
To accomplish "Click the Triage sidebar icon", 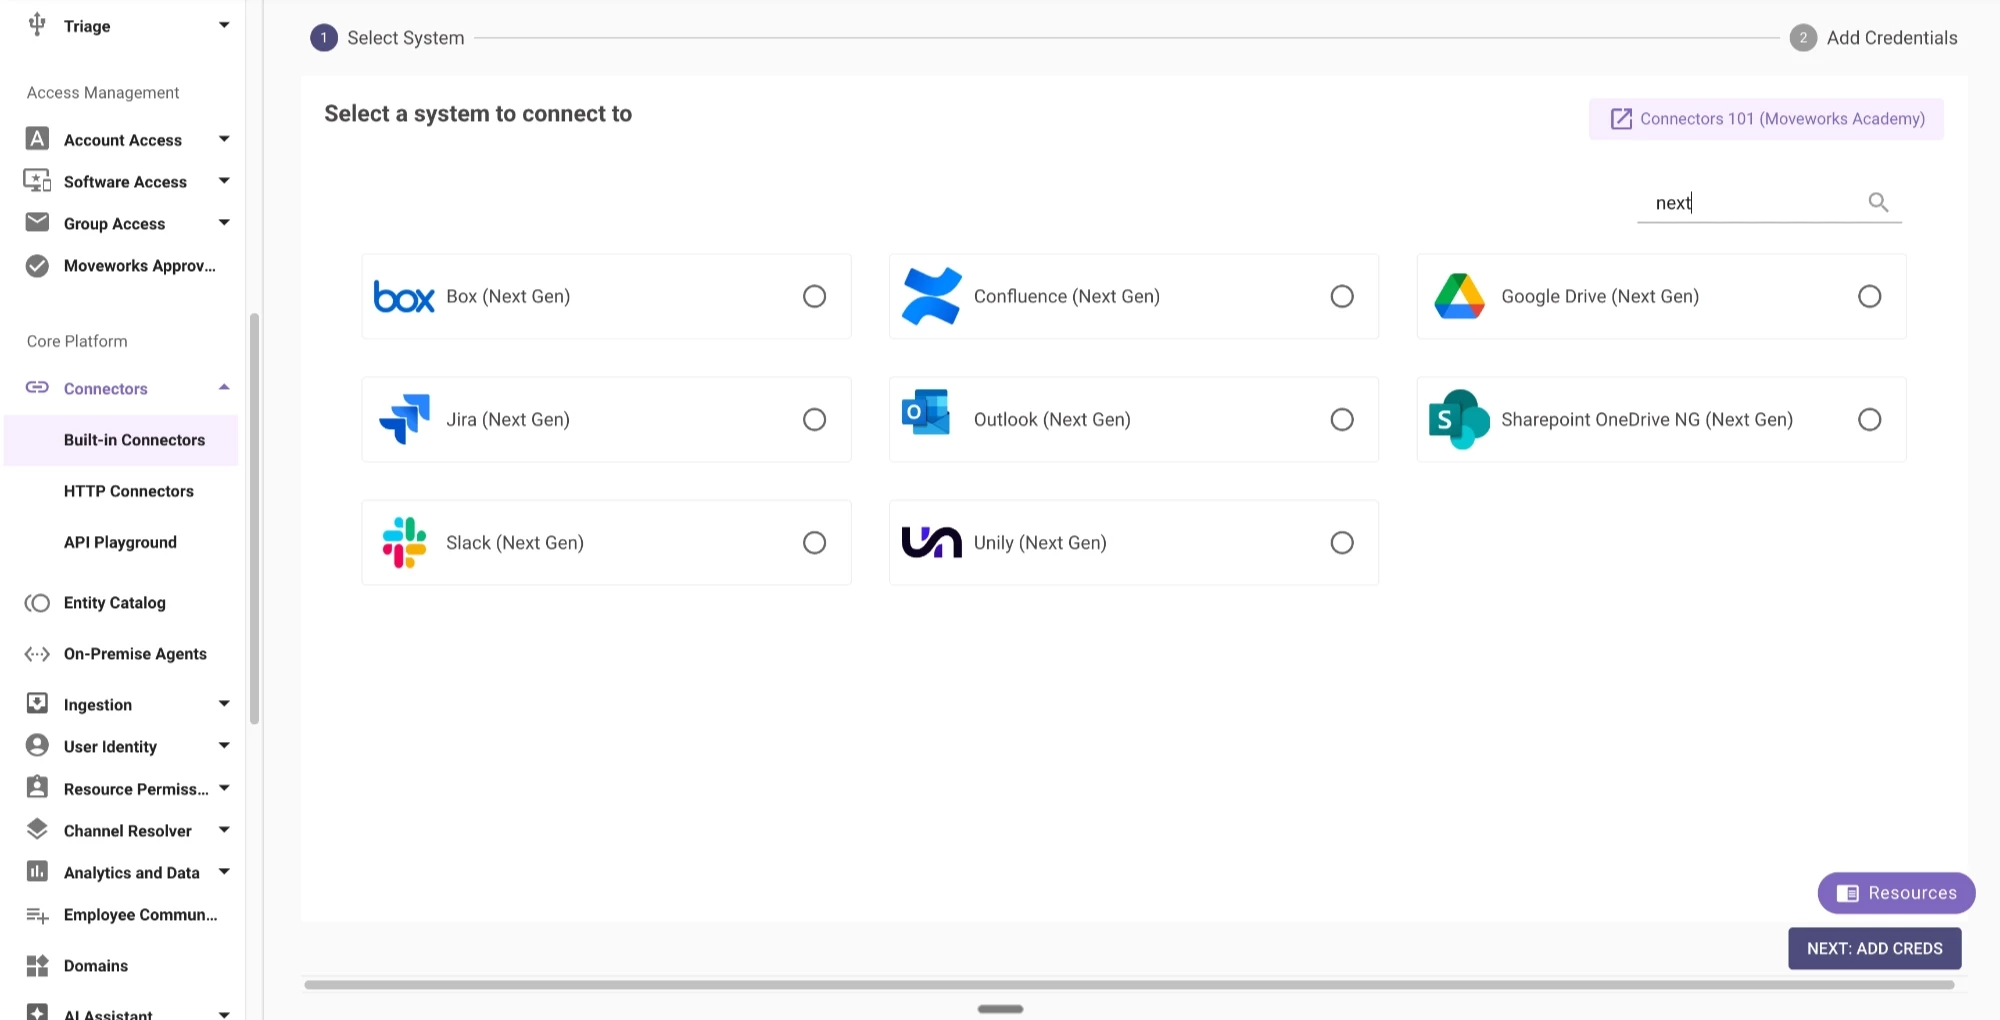I will [37, 24].
